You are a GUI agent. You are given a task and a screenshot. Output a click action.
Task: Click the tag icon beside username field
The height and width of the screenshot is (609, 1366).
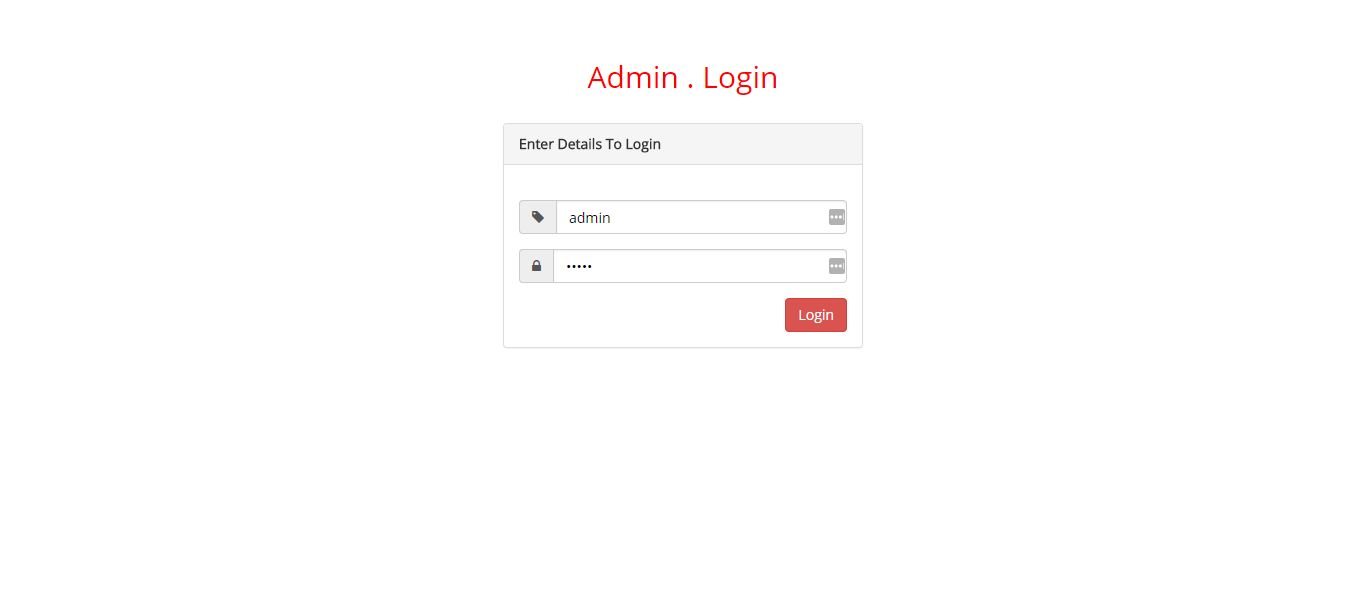tap(538, 217)
